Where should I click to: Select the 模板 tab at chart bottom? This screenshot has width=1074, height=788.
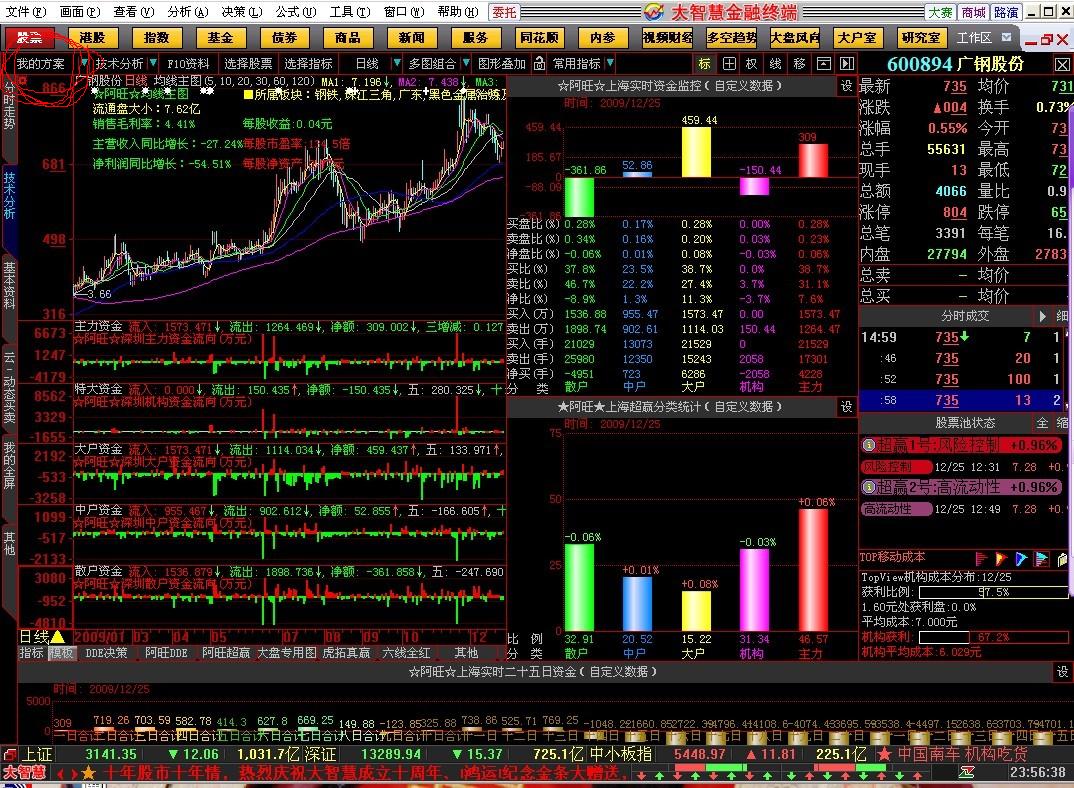[x=61, y=653]
